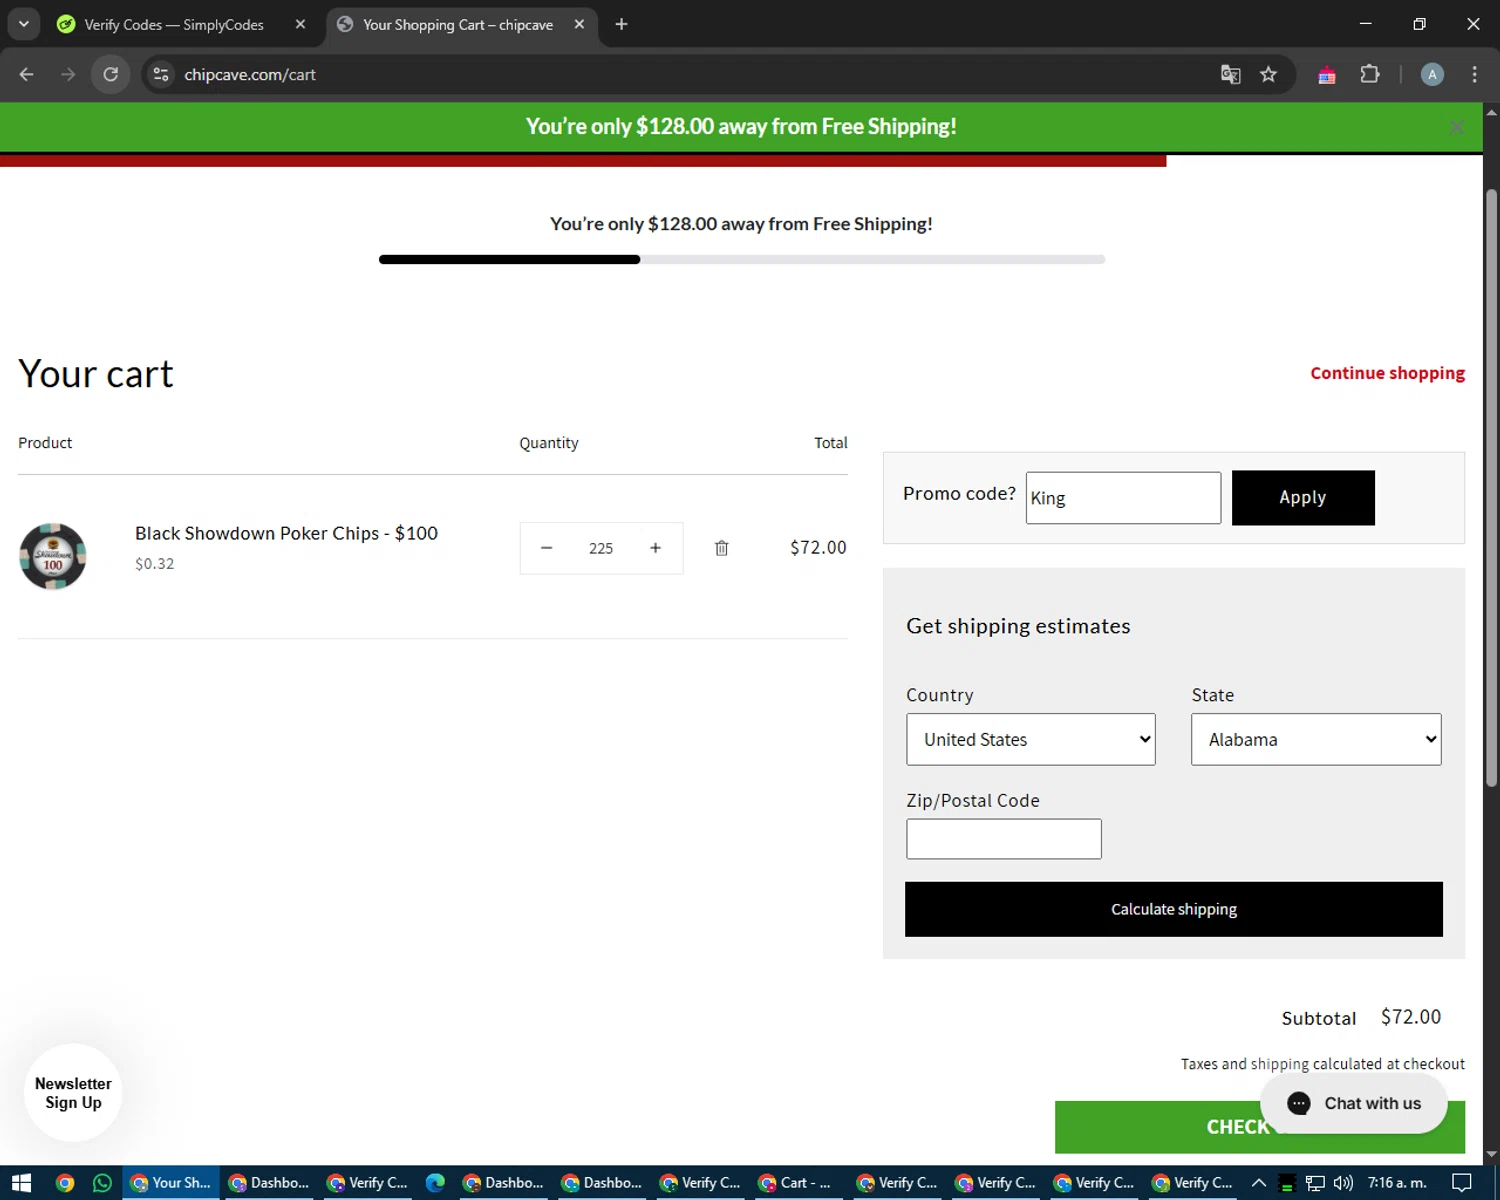Open the translate page icon

point(1231,74)
